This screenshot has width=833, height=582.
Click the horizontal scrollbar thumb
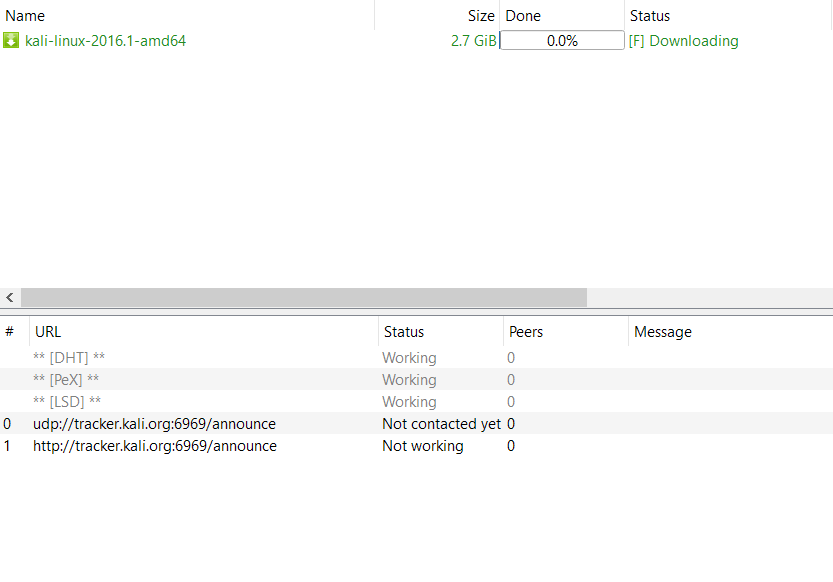[304, 297]
